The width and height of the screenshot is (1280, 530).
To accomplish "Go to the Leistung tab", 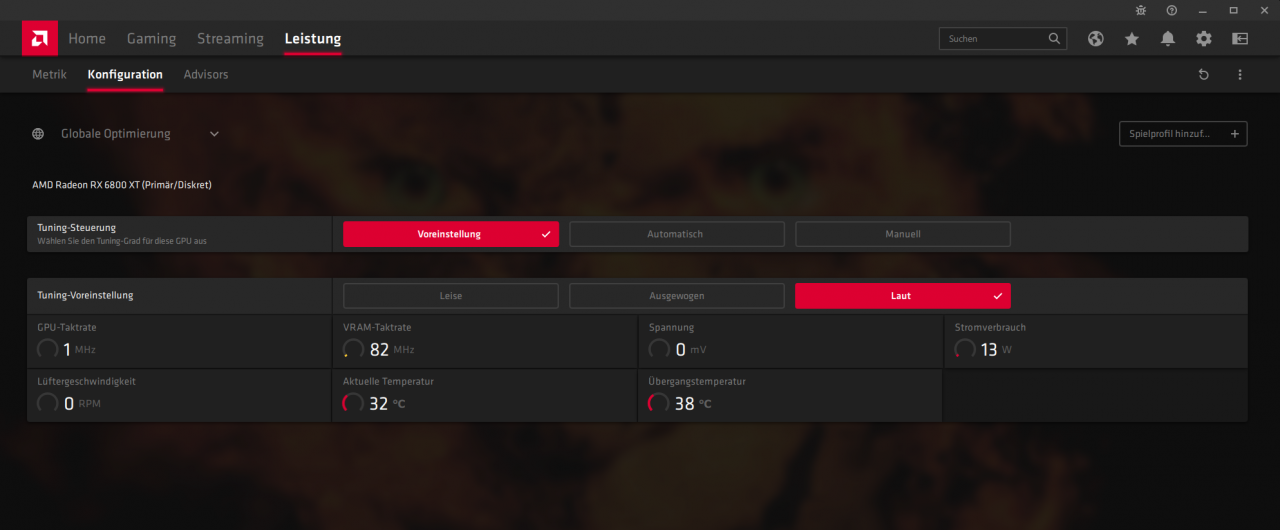I will (313, 39).
